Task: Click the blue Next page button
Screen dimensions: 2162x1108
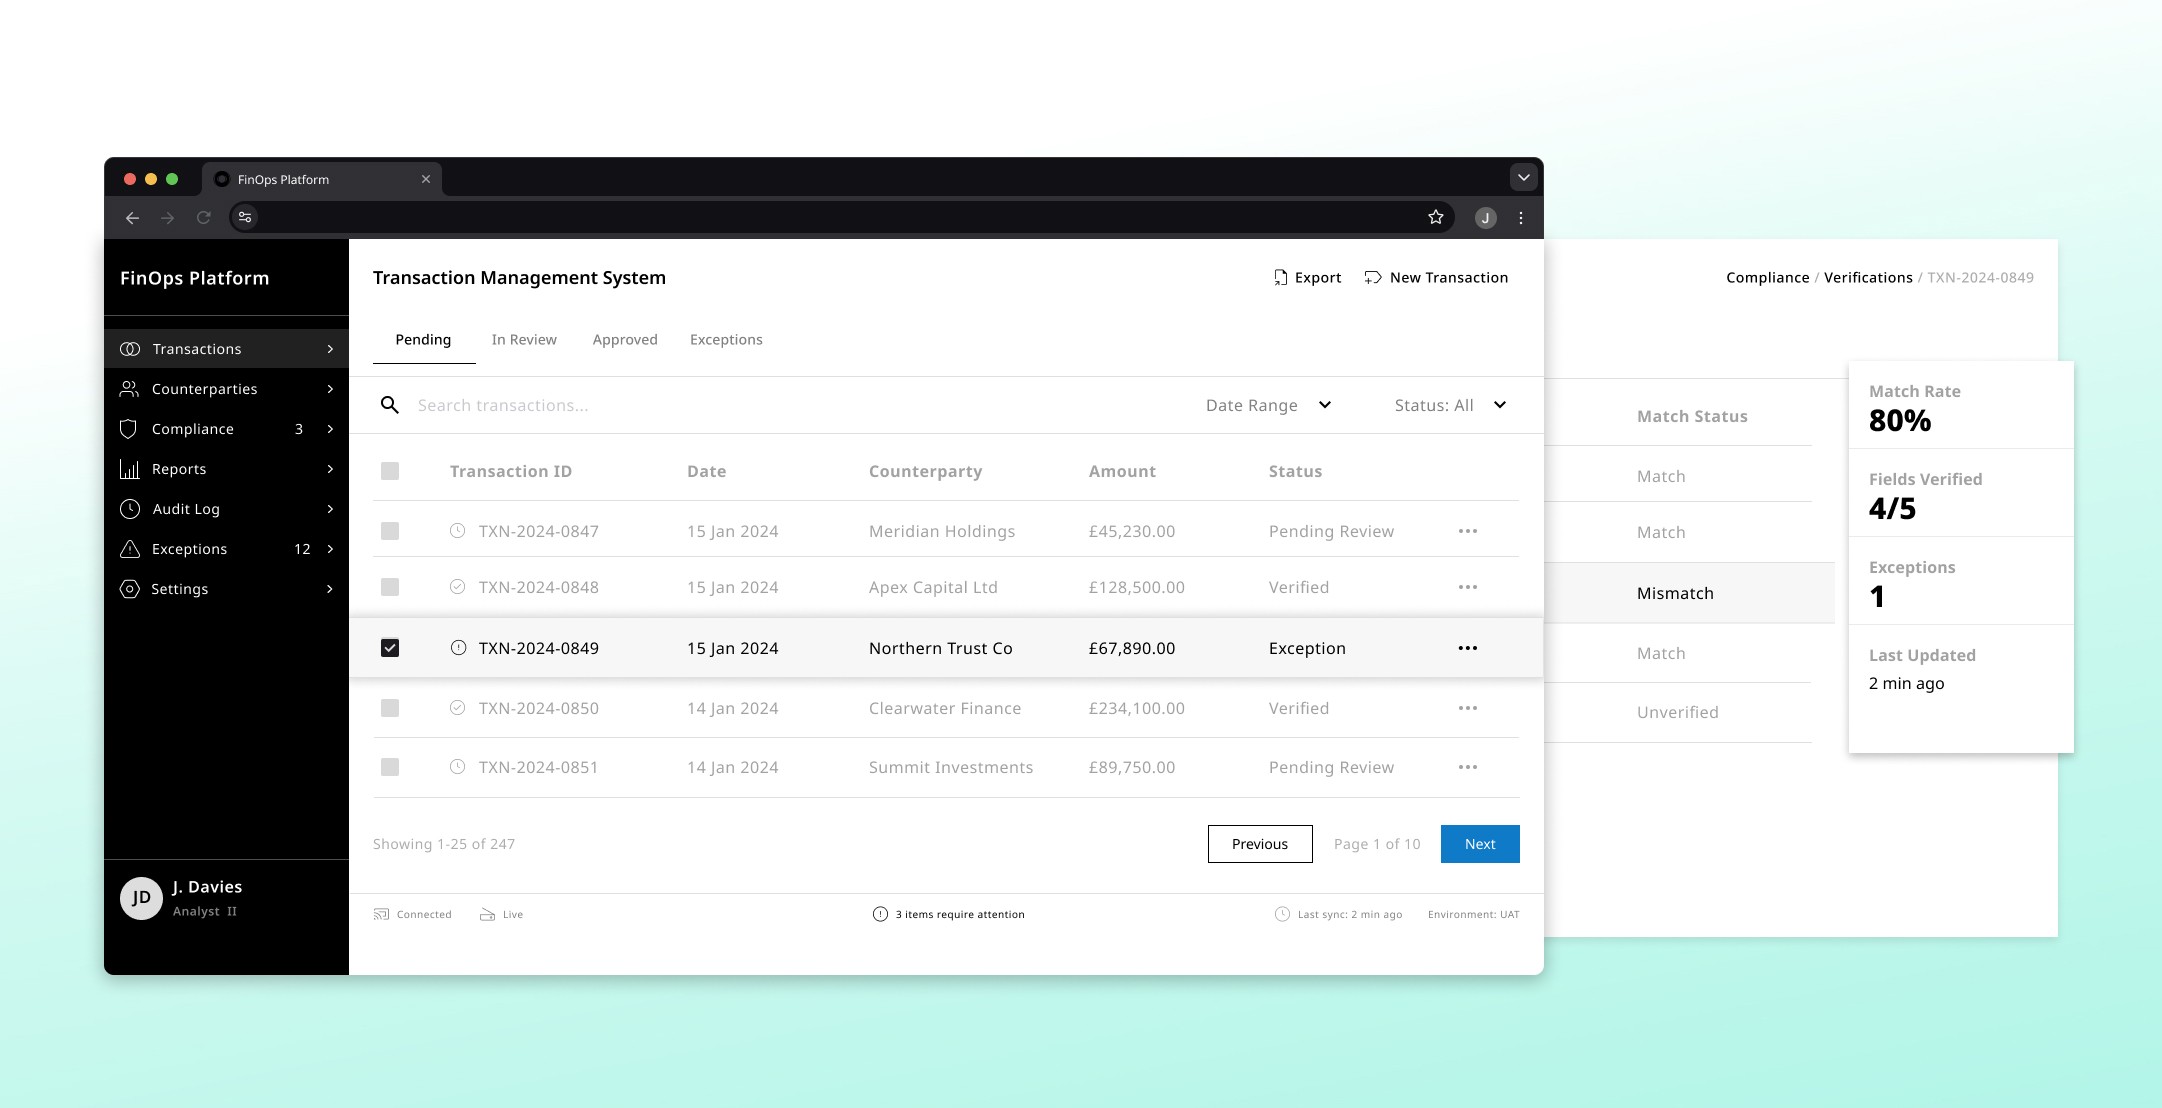Action: tap(1480, 844)
